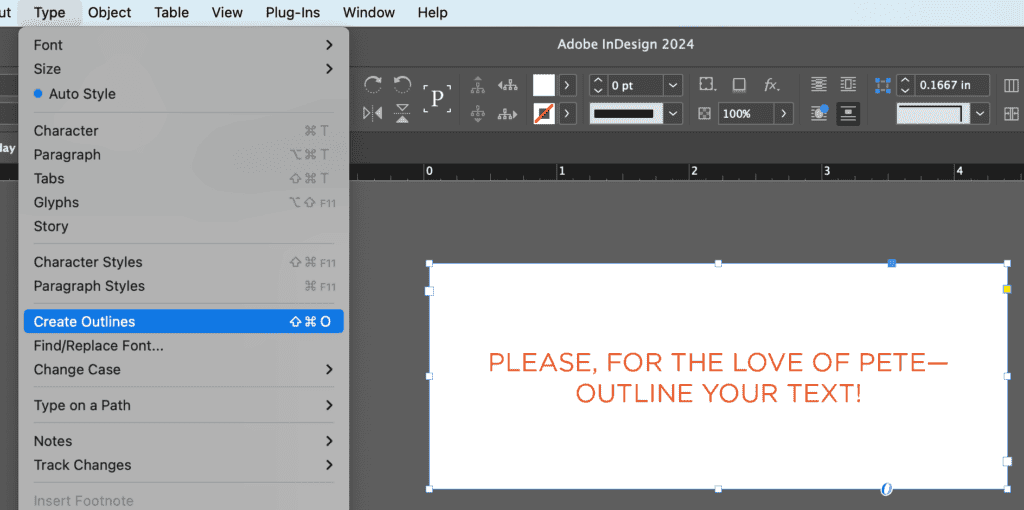
Task: Select Create Outlines menu item
Action: [x=184, y=321]
